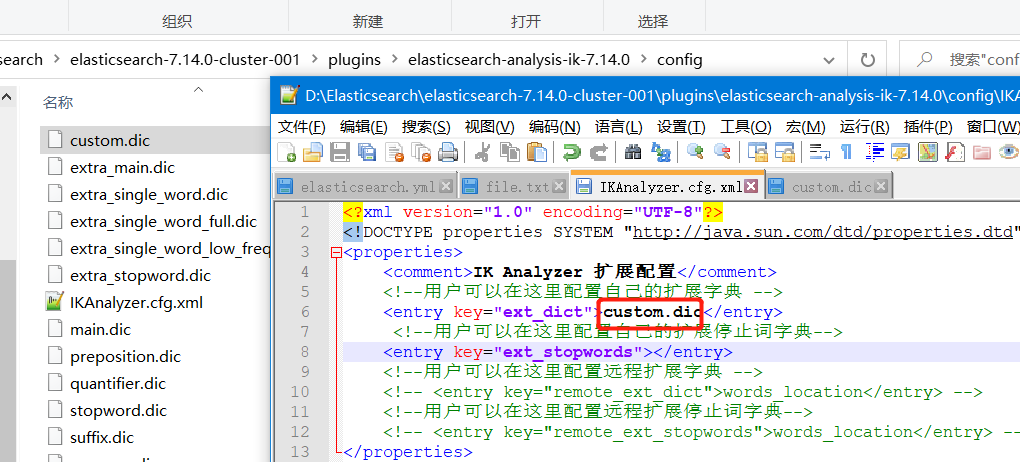Open the 运行(R) menu
The width and height of the screenshot is (1020, 462).
[865, 127]
